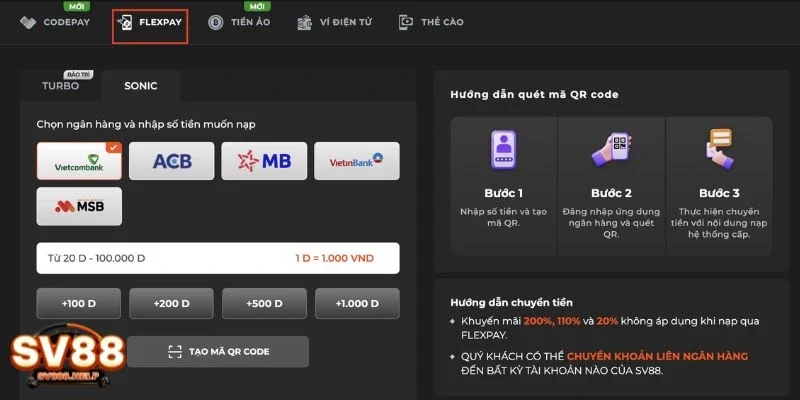Click the Tiền Ảo coin icon
This screenshot has height=400, width=800.
point(215,22)
